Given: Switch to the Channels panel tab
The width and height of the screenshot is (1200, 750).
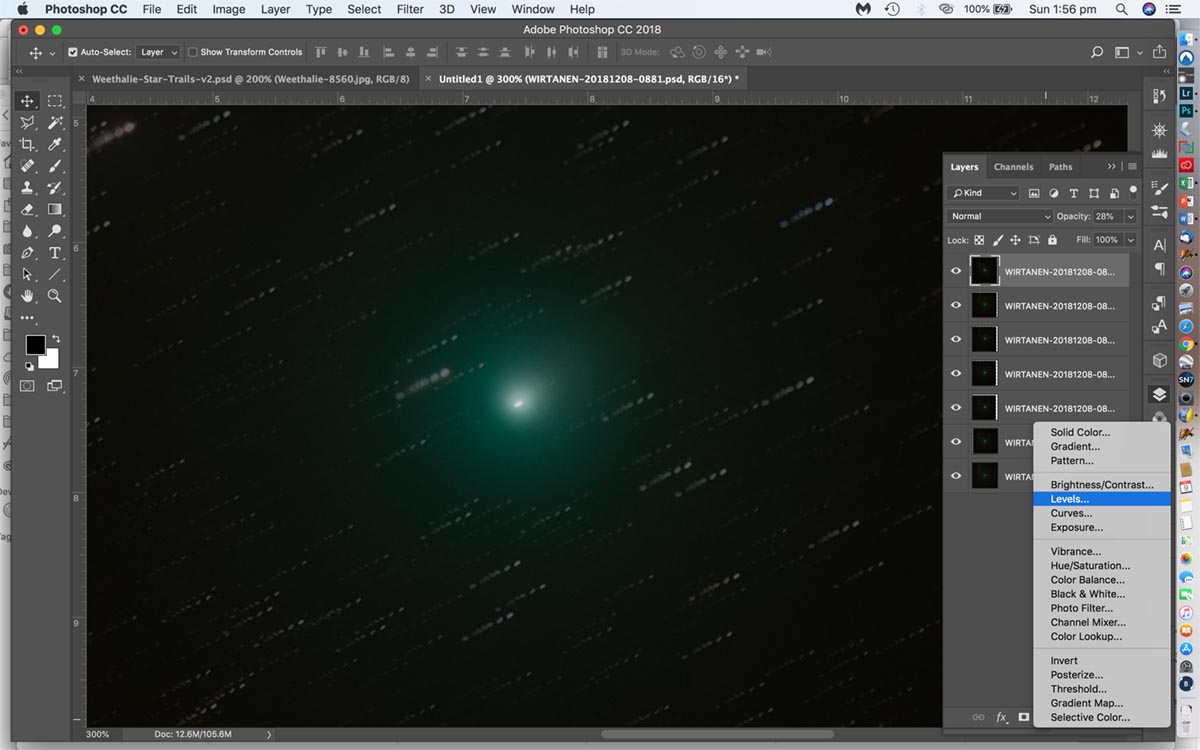Looking at the screenshot, I should pos(1013,167).
